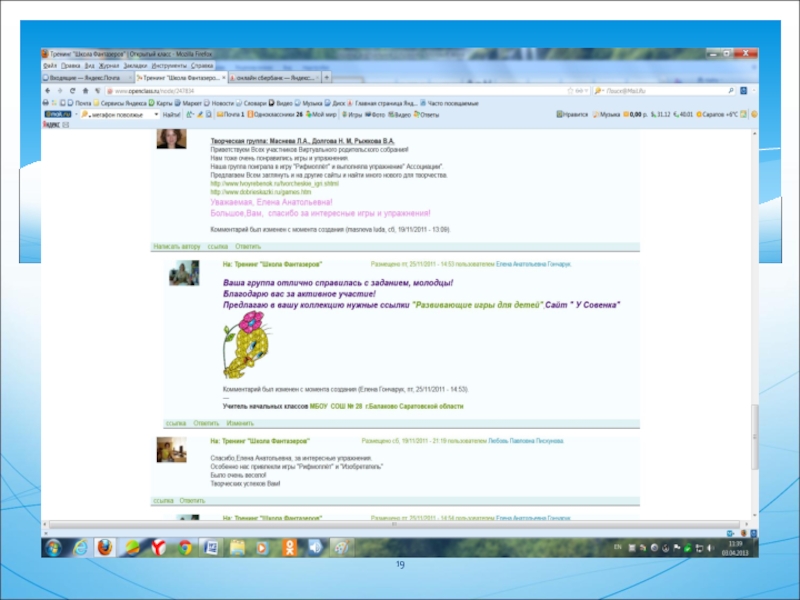Bookmark page with the star icon
The image size is (800, 600).
pos(570,91)
